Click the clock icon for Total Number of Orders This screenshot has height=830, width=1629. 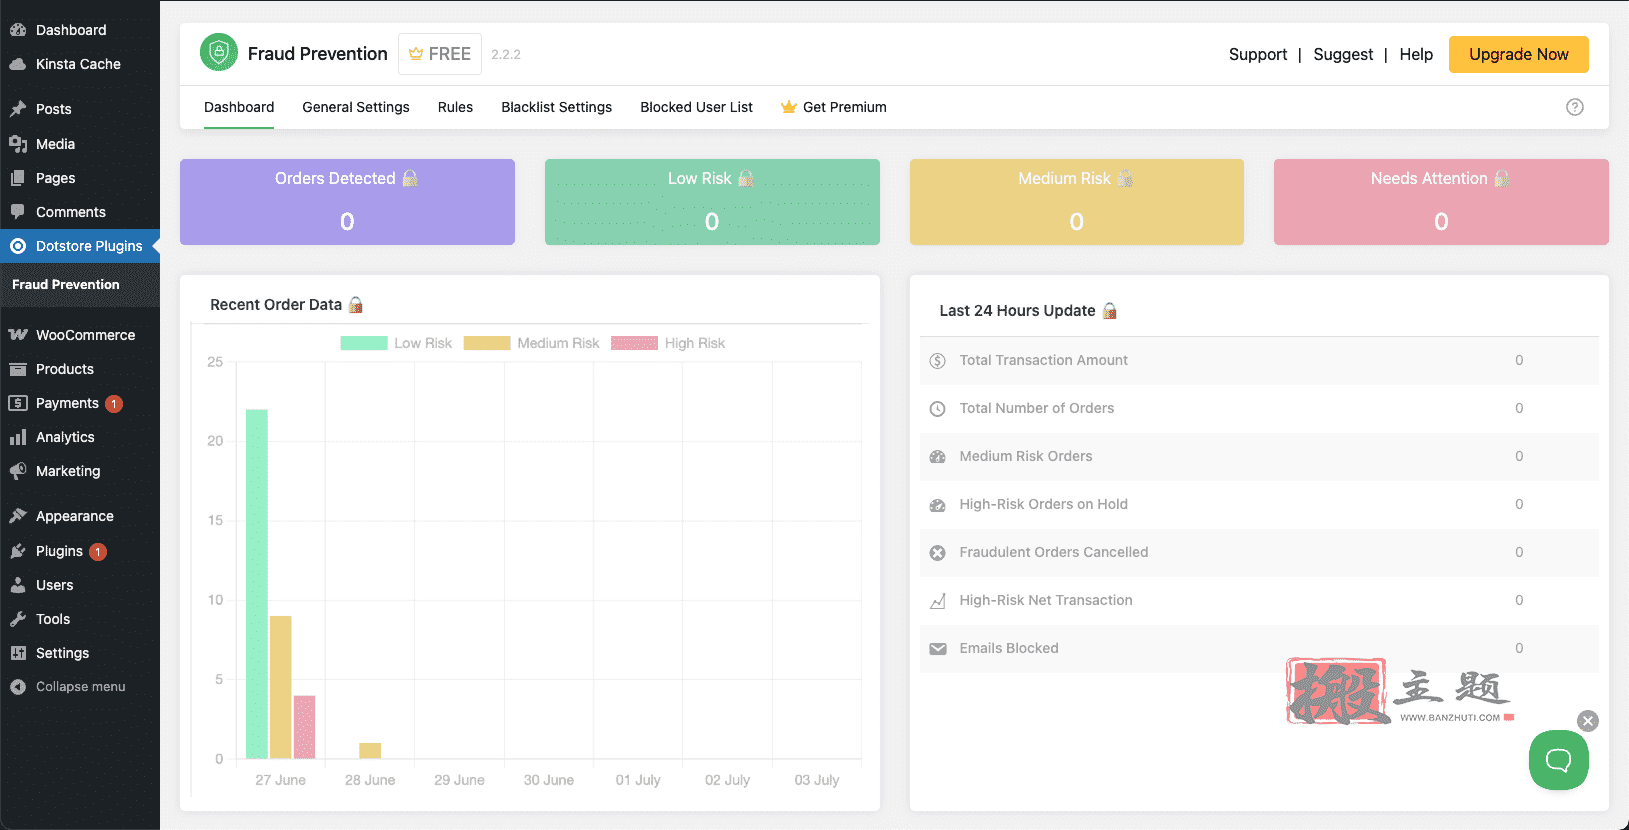click(x=937, y=409)
